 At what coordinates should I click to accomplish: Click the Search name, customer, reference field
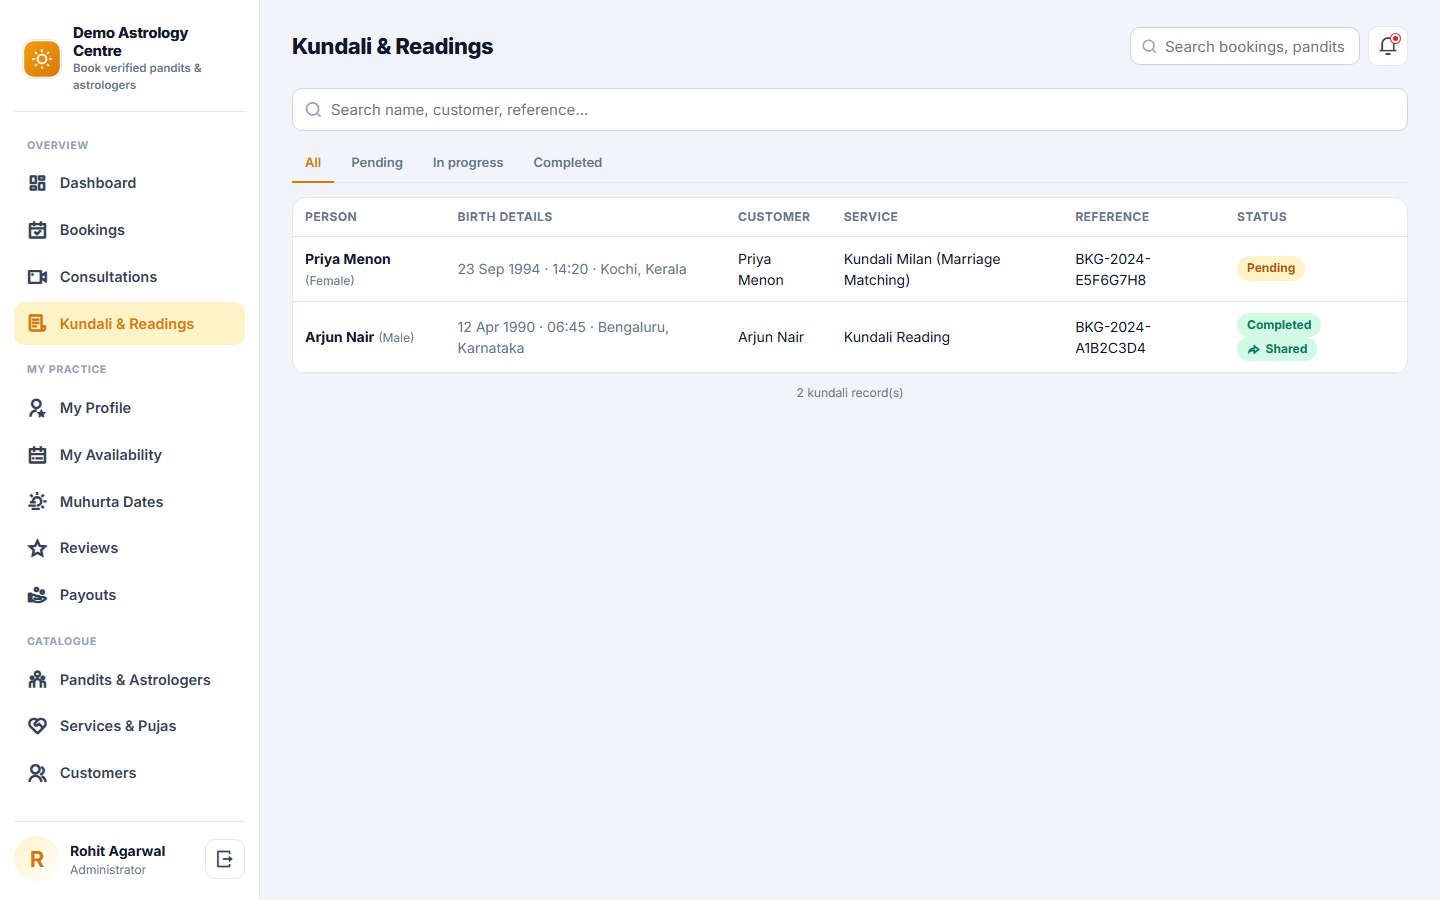click(x=850, y=110)
